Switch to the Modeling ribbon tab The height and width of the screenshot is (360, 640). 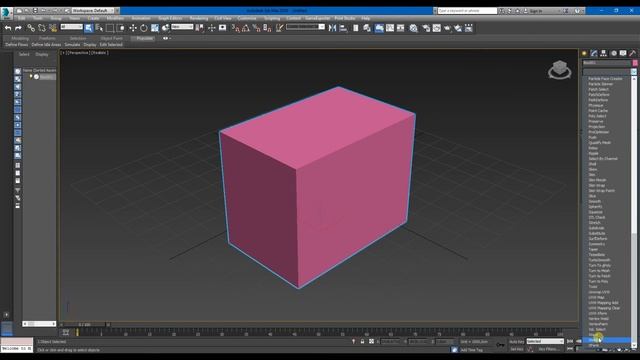pos(20,38)
